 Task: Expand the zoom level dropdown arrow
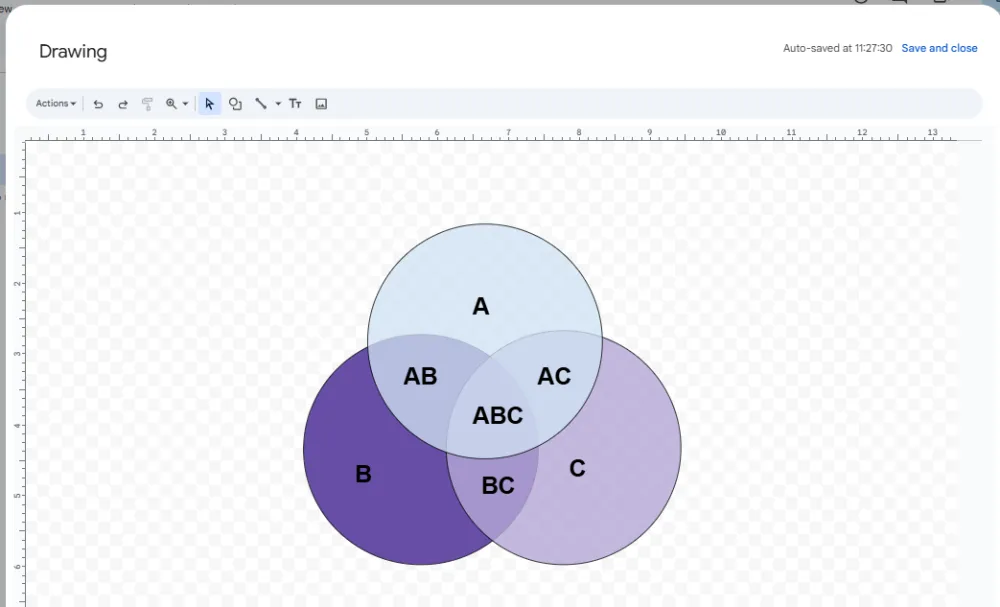(185, 104)
